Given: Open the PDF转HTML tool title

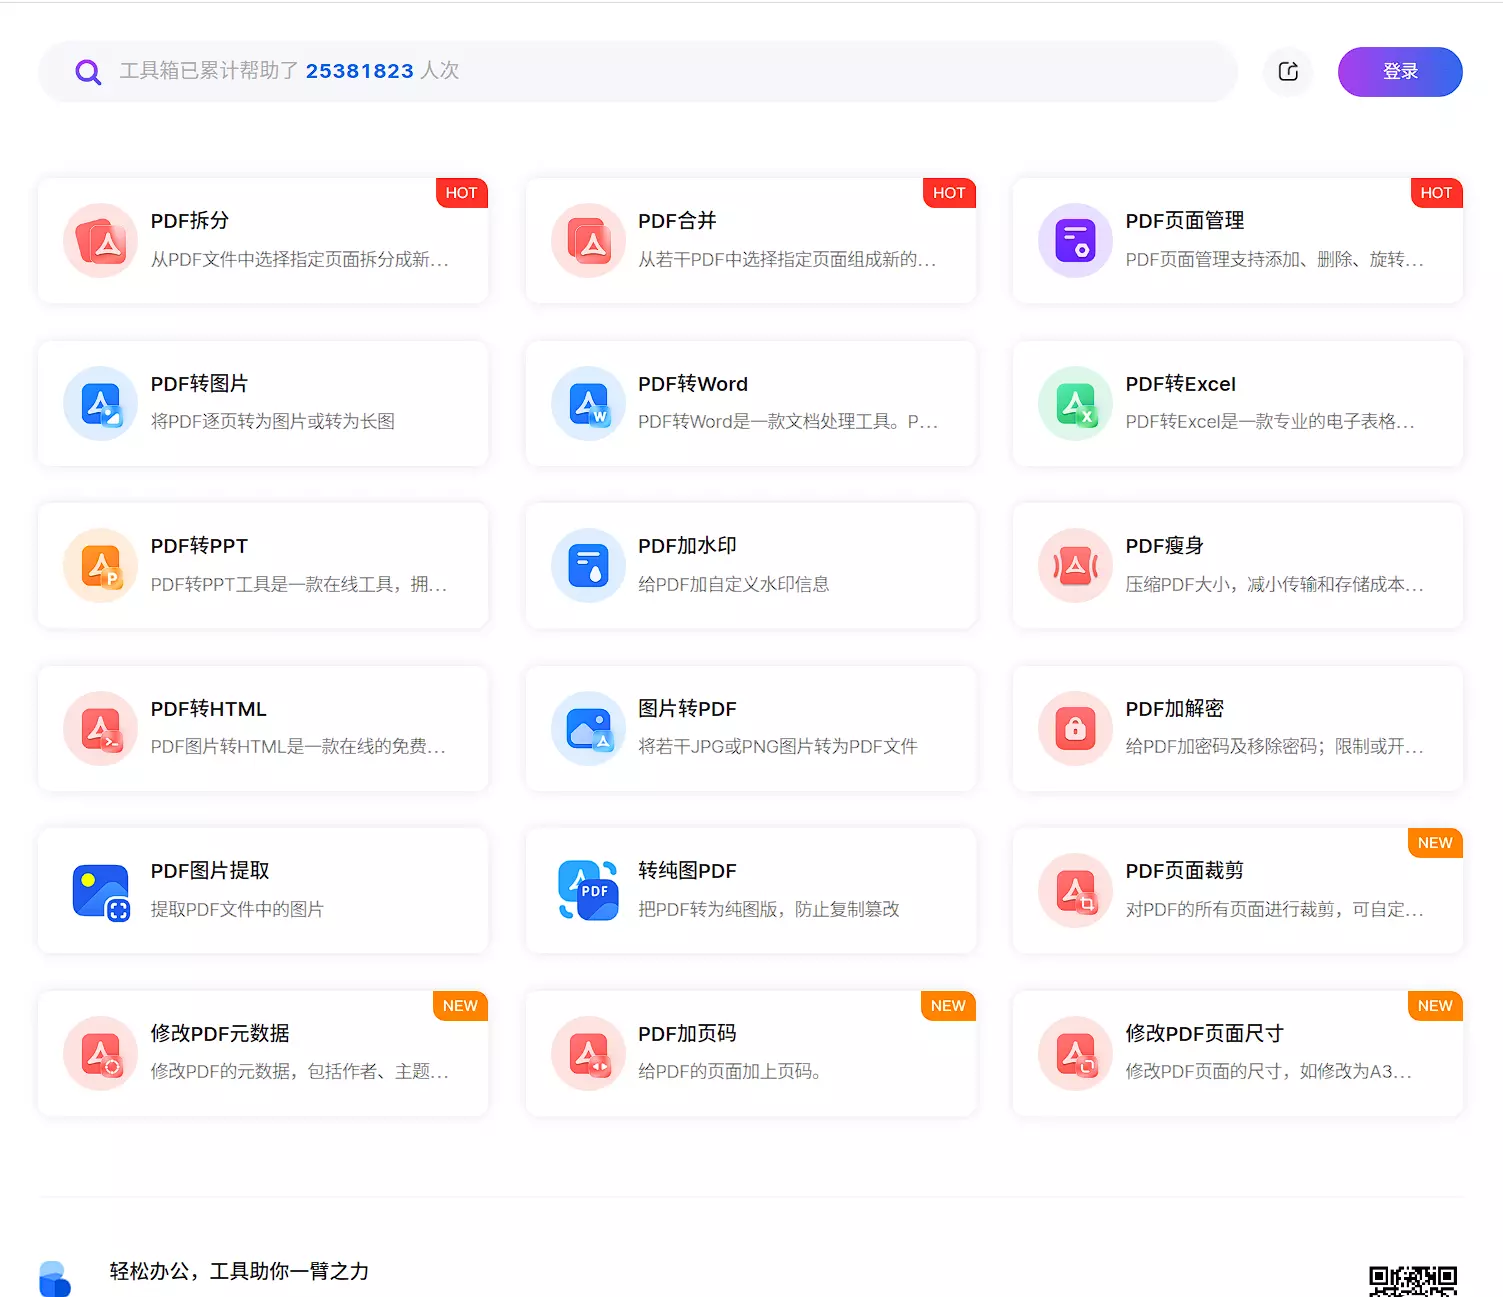Looking at the screenshot, I should click(208, 709).
